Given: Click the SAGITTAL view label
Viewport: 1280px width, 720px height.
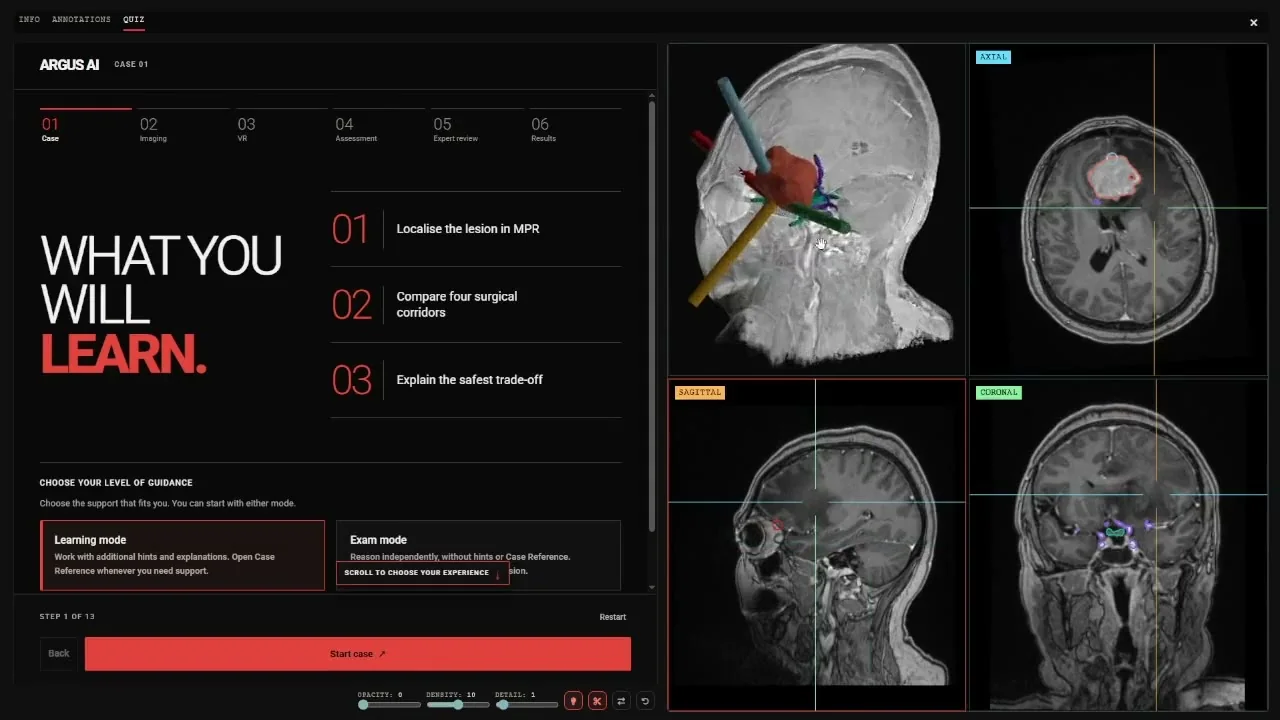Looking at the screenshot, I should [699, 392].
